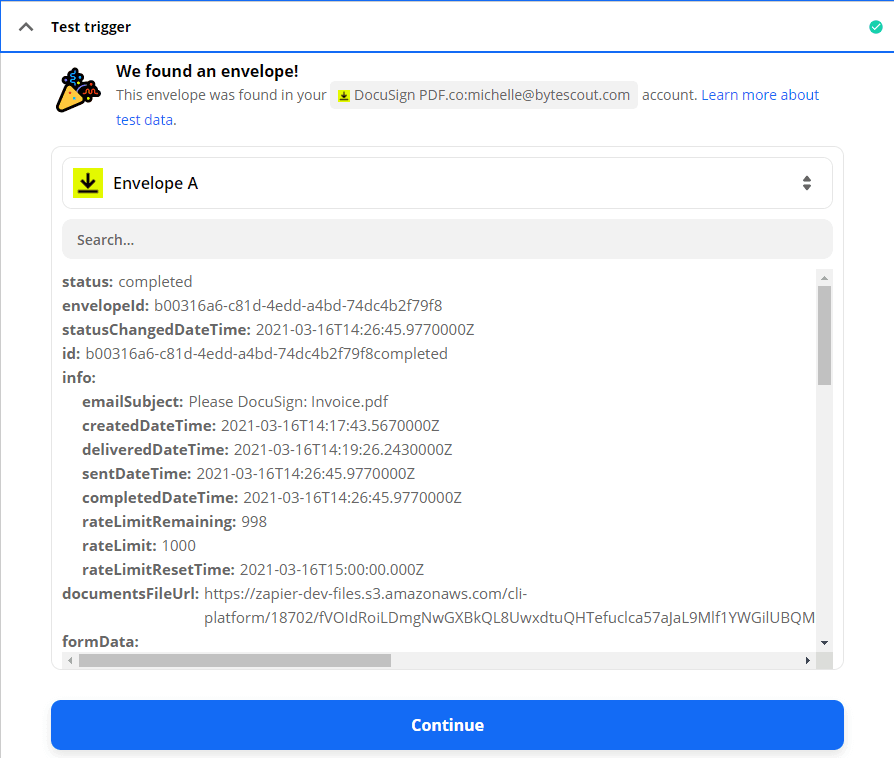This screenshot has width=894, height=758.
Task: Click the vertical scrollbar up arrow
Action: point(824,277)
